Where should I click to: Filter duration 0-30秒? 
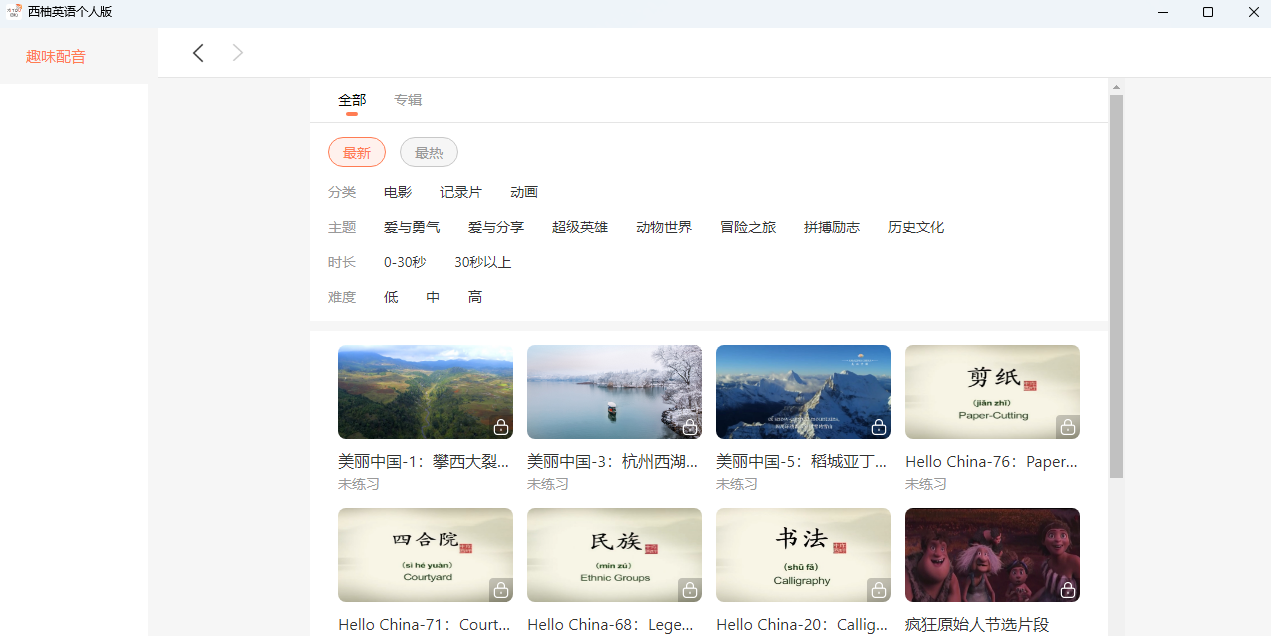tap(405, 262)
